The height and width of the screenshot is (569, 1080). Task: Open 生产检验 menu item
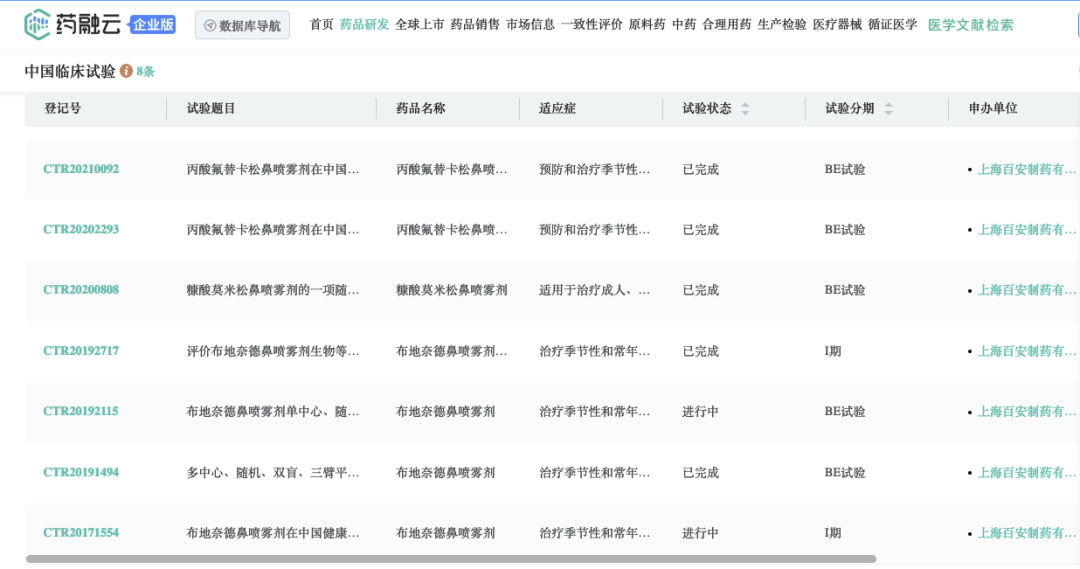coord(782,25)
